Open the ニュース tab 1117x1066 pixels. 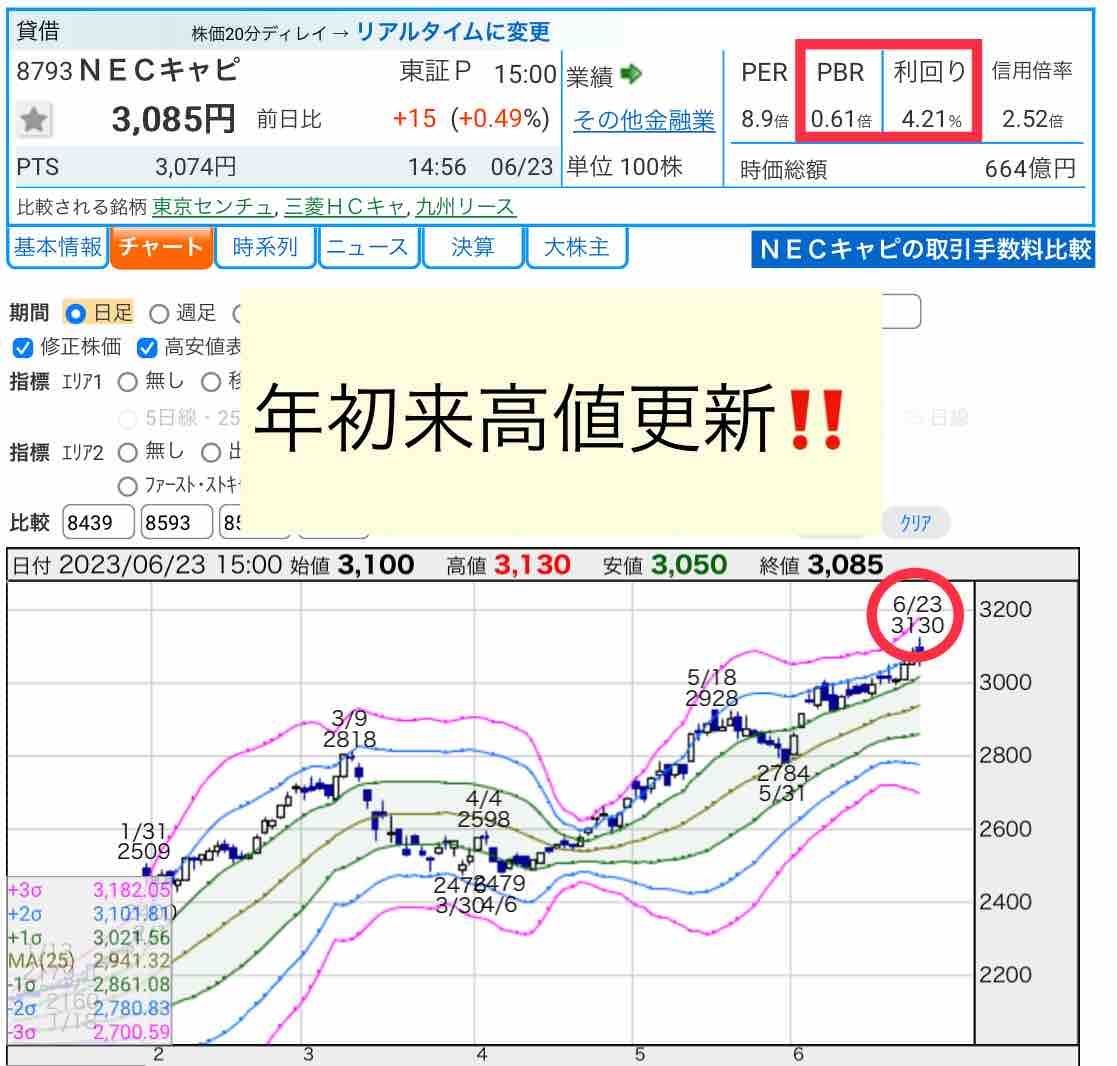point(368,247)
